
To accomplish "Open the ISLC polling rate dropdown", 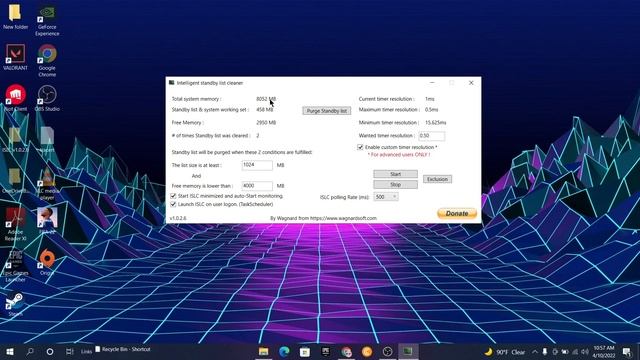I will 386,197.
